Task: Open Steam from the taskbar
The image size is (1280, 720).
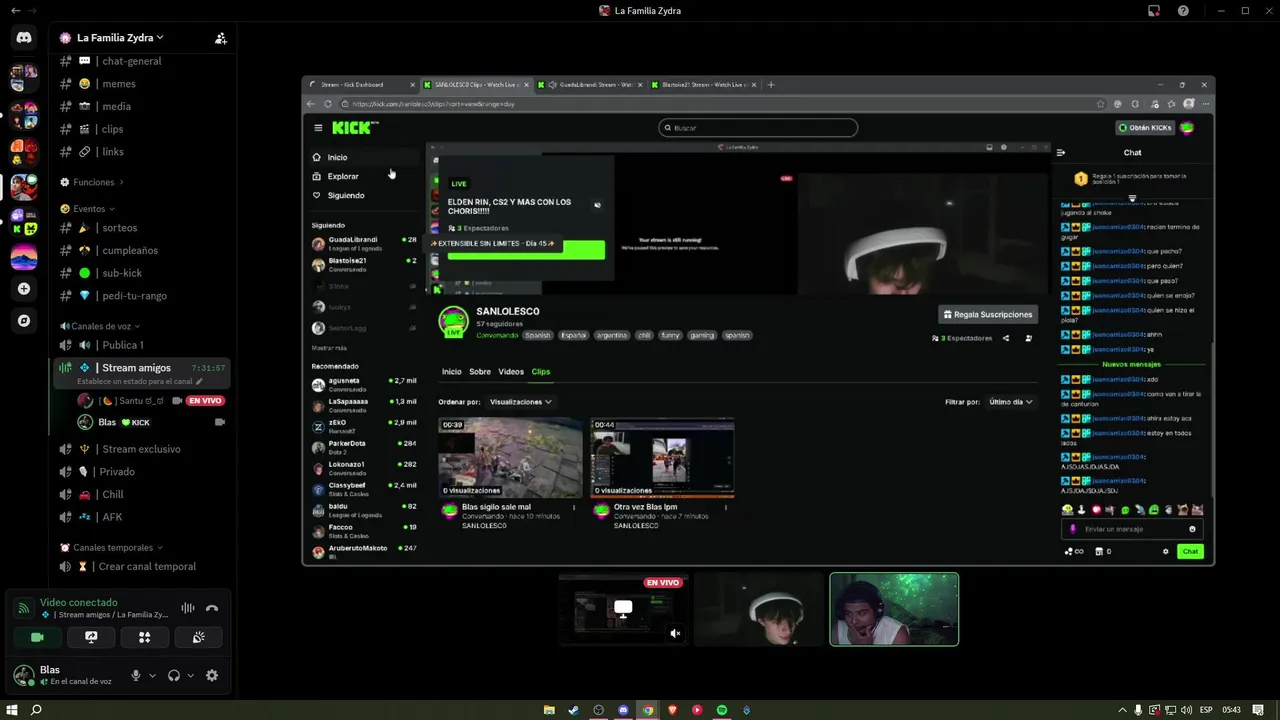Action: (x=574, y=710)
